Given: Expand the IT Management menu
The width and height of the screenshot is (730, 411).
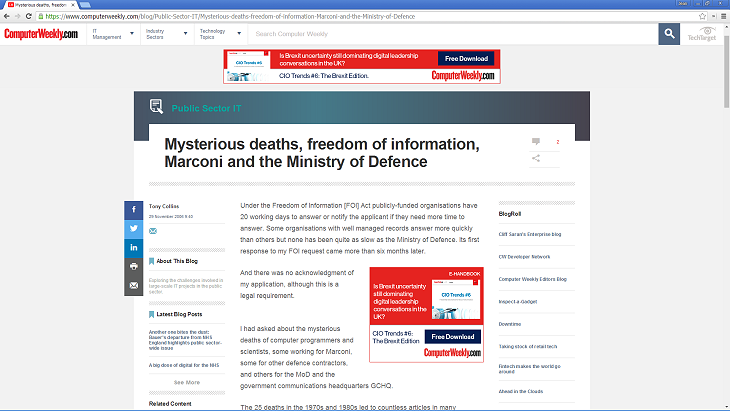Looking at the screenshot, I should [113, 34].
